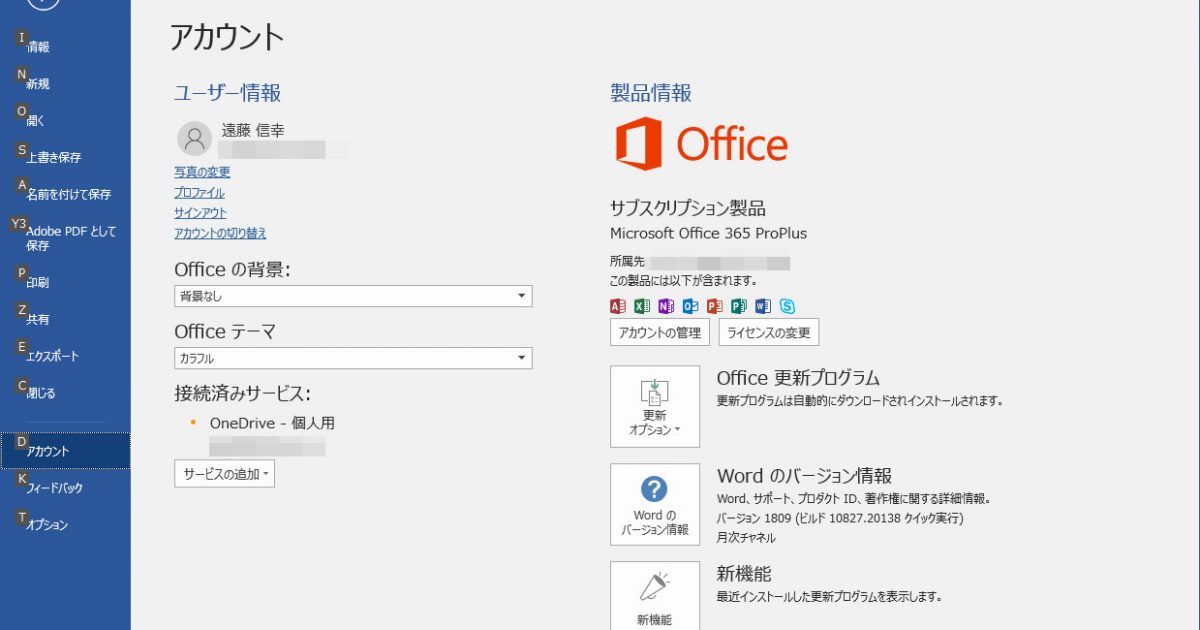Click the Office logo under 製品情報

pos(701,144)
